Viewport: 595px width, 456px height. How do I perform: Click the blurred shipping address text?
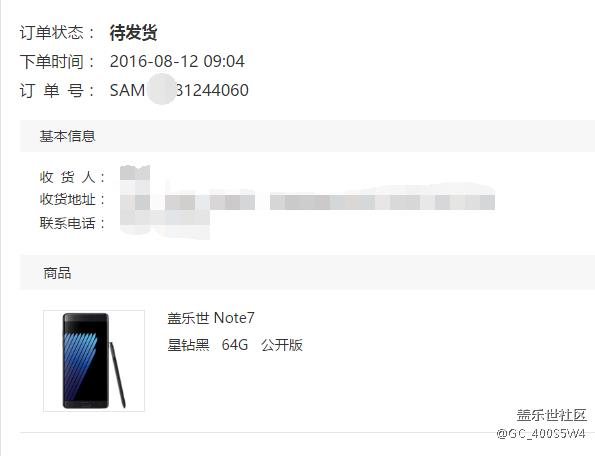point(307,201)
